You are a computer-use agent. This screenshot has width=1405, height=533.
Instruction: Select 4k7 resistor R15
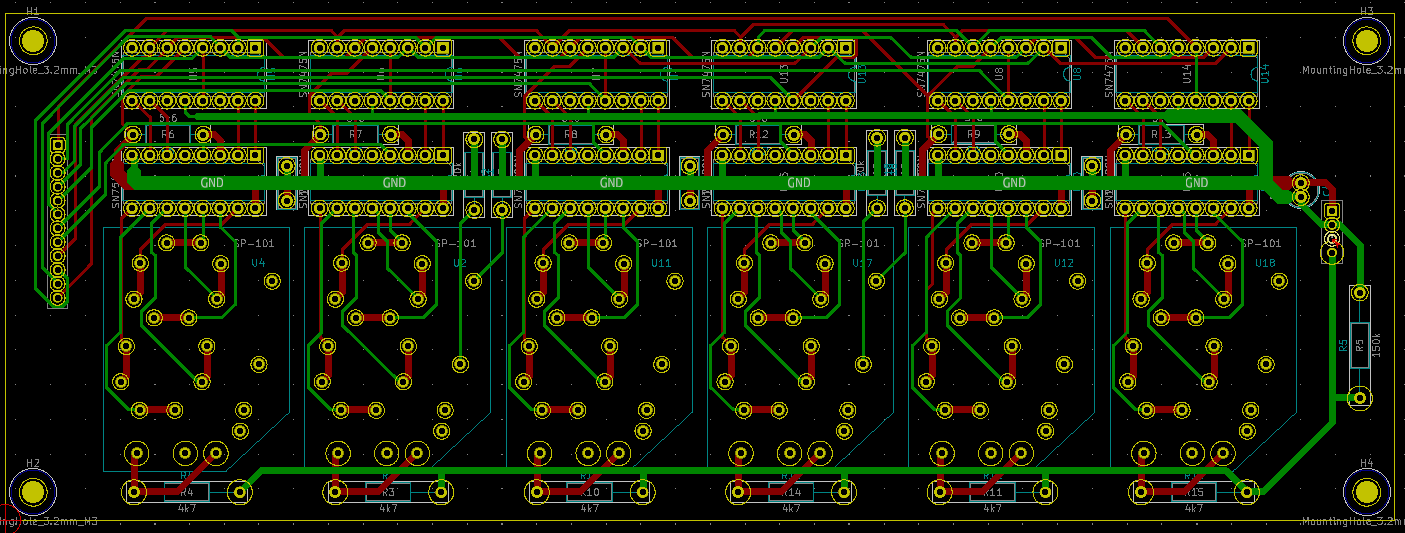point(1195,492)
